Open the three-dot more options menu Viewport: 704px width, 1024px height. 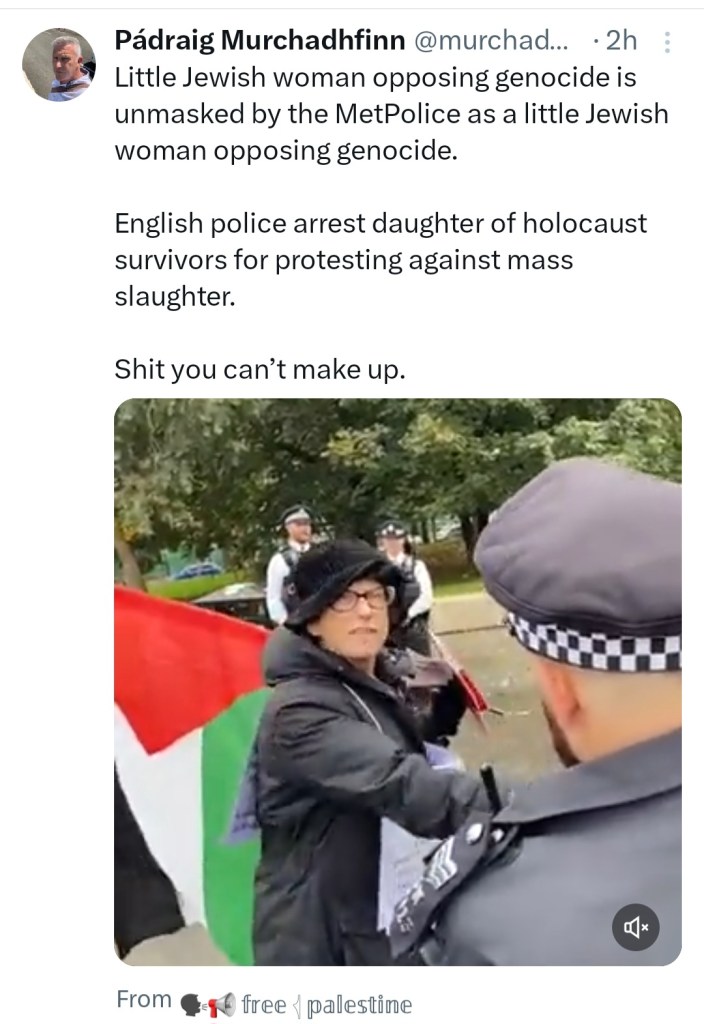tap(667, 42)
